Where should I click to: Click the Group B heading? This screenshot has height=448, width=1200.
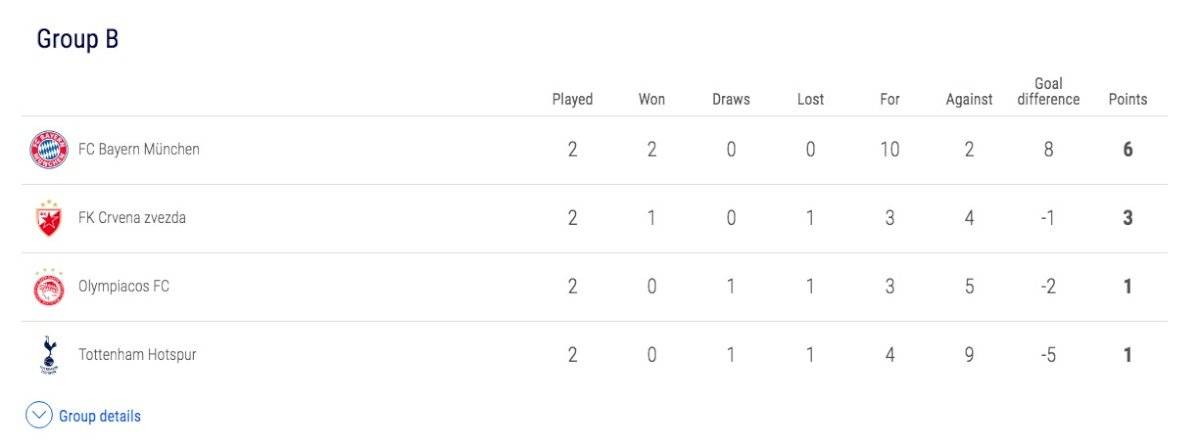tap(78, 39)
